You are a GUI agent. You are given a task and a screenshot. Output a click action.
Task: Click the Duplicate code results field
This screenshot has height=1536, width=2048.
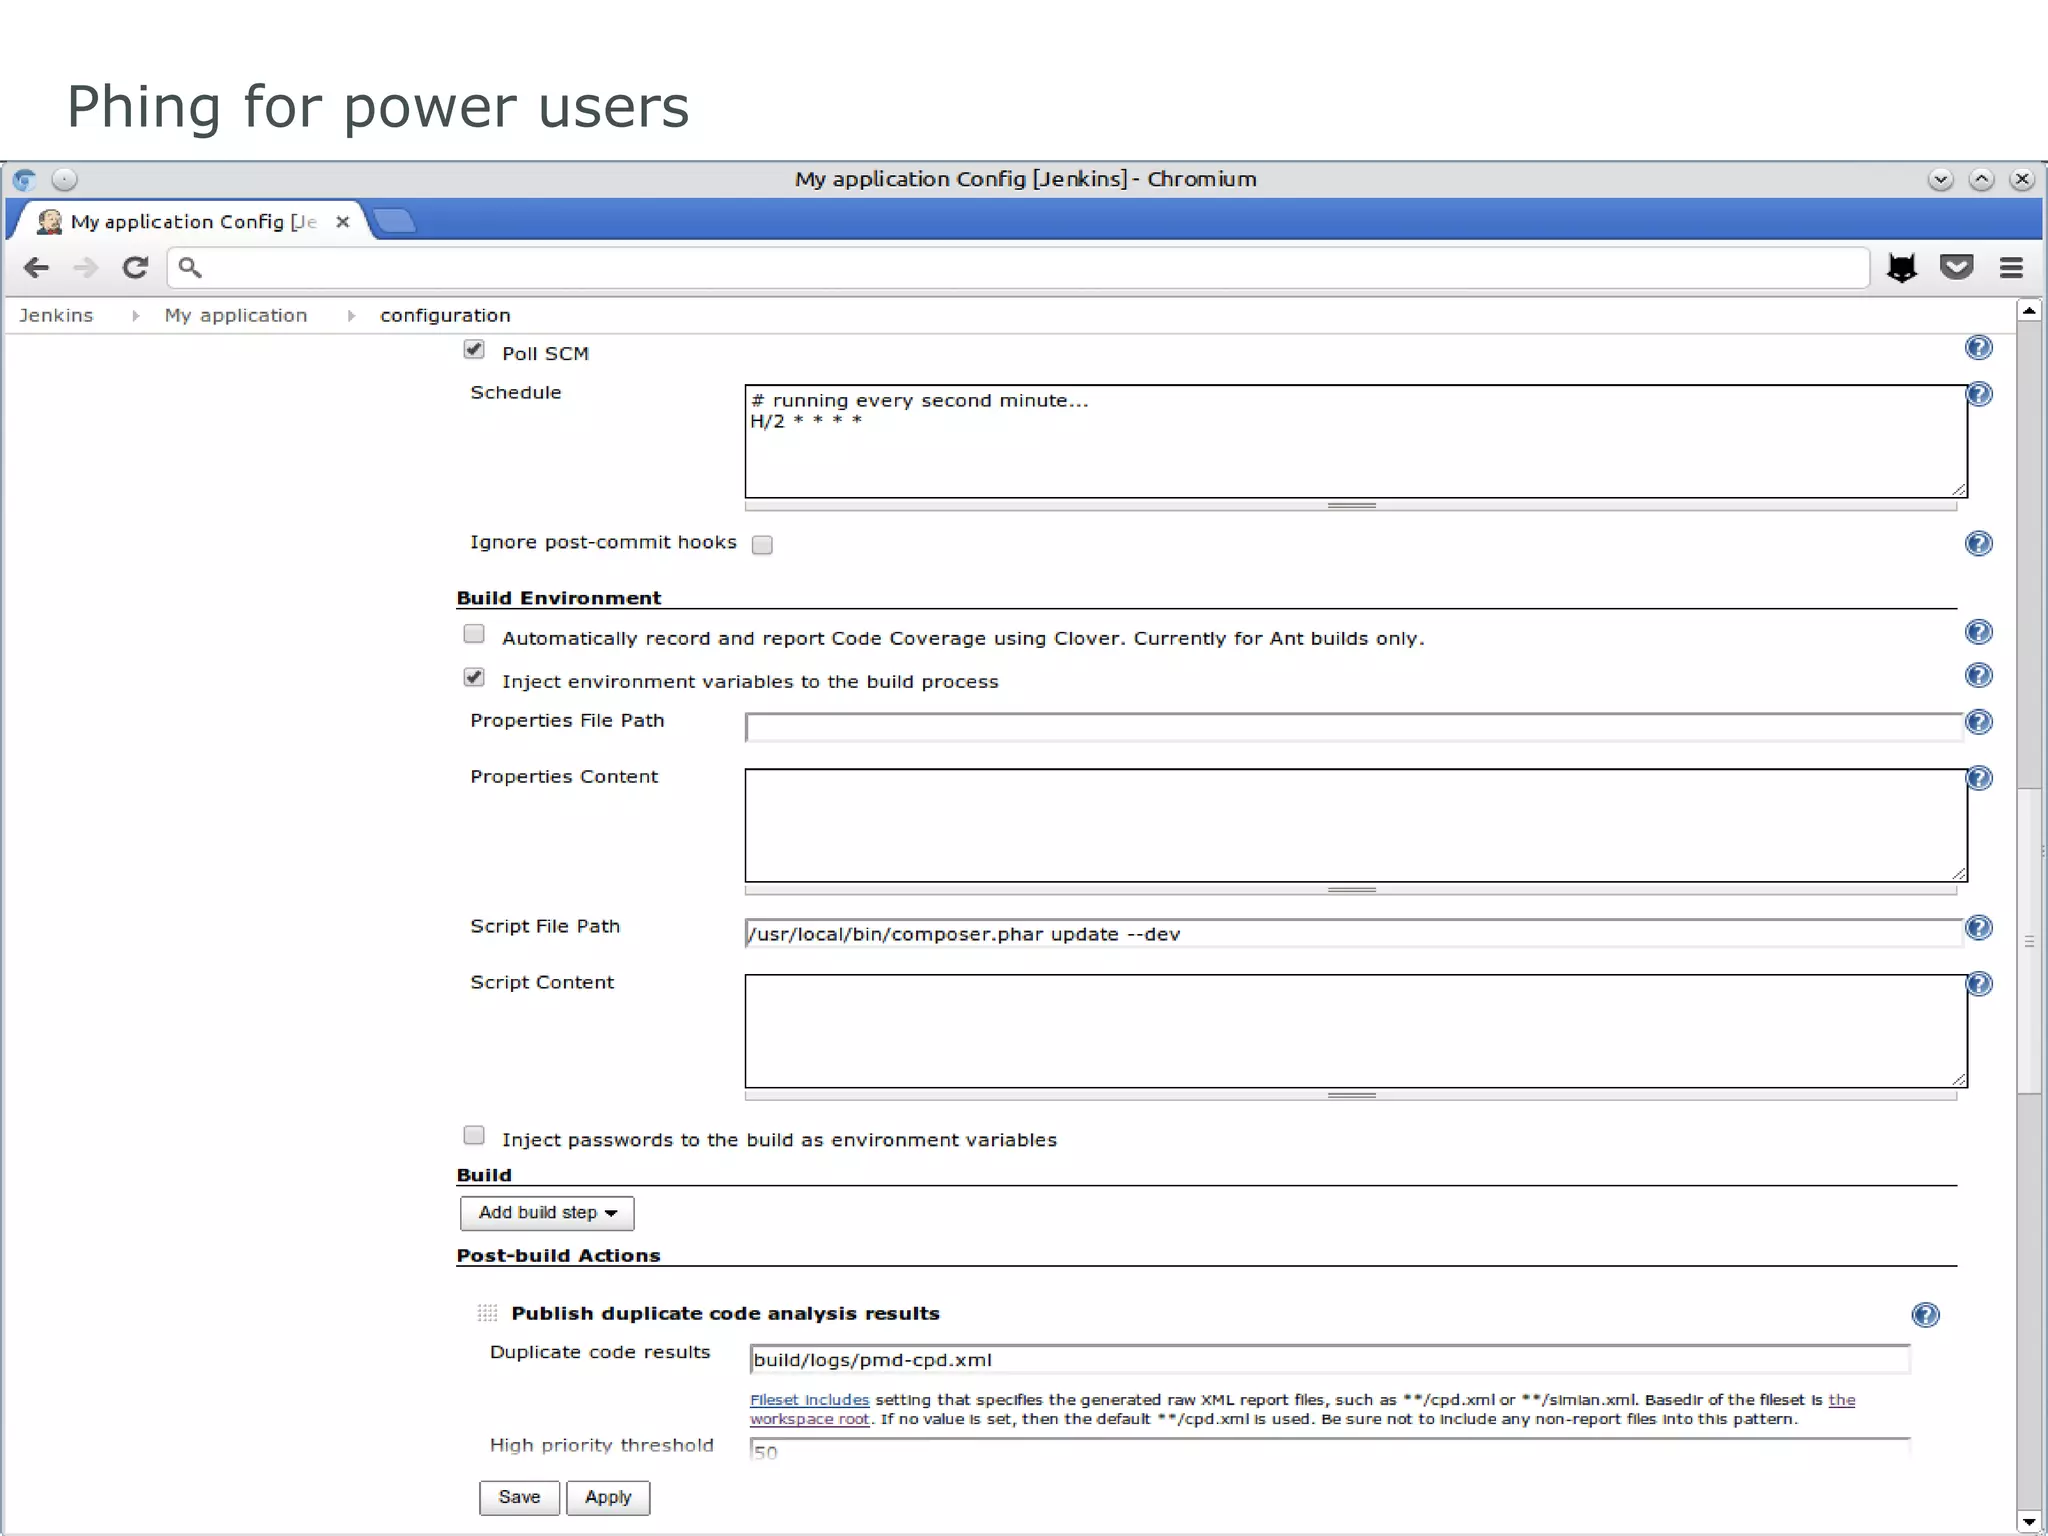pos(1330,1360)
